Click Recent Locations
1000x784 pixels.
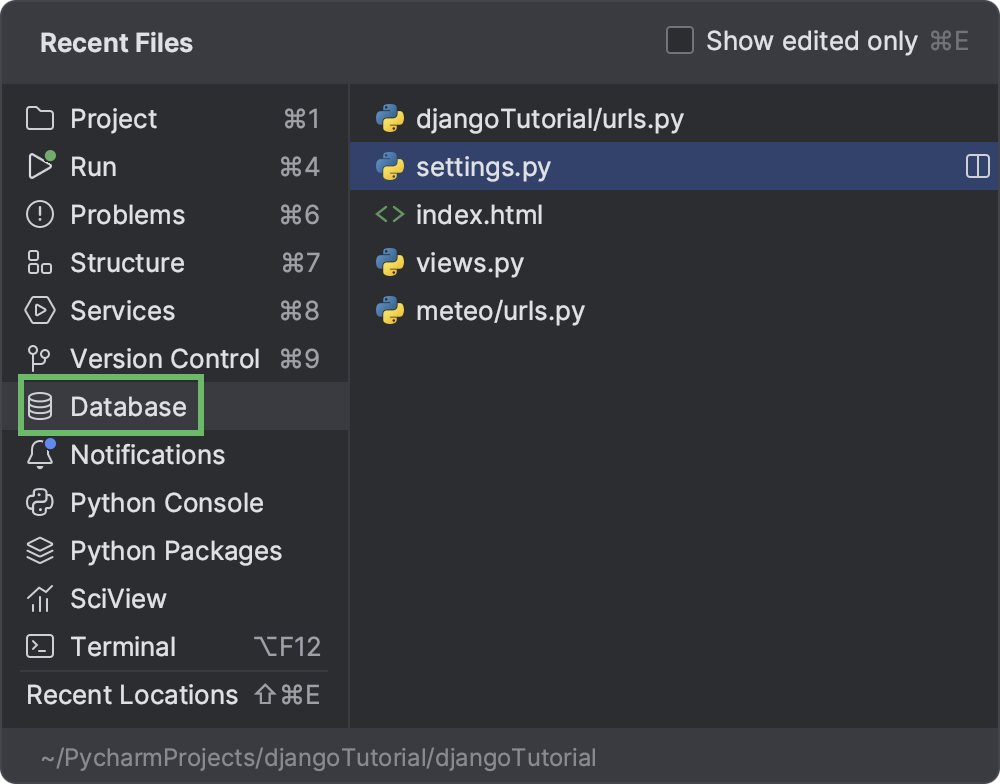[x=130, y=695]
